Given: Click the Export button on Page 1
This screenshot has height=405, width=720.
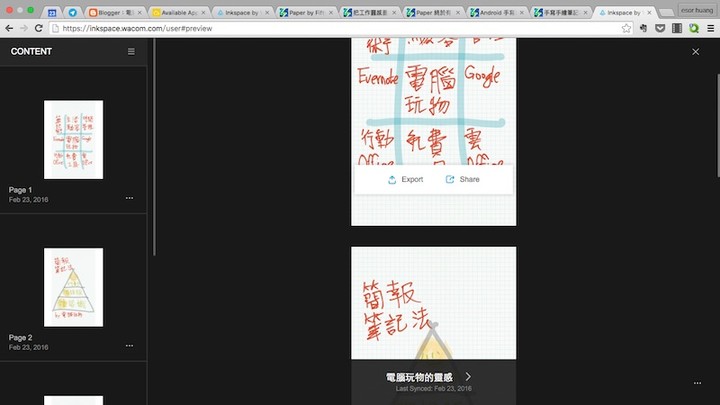Looking at the screenshot, I should (405, 180).
